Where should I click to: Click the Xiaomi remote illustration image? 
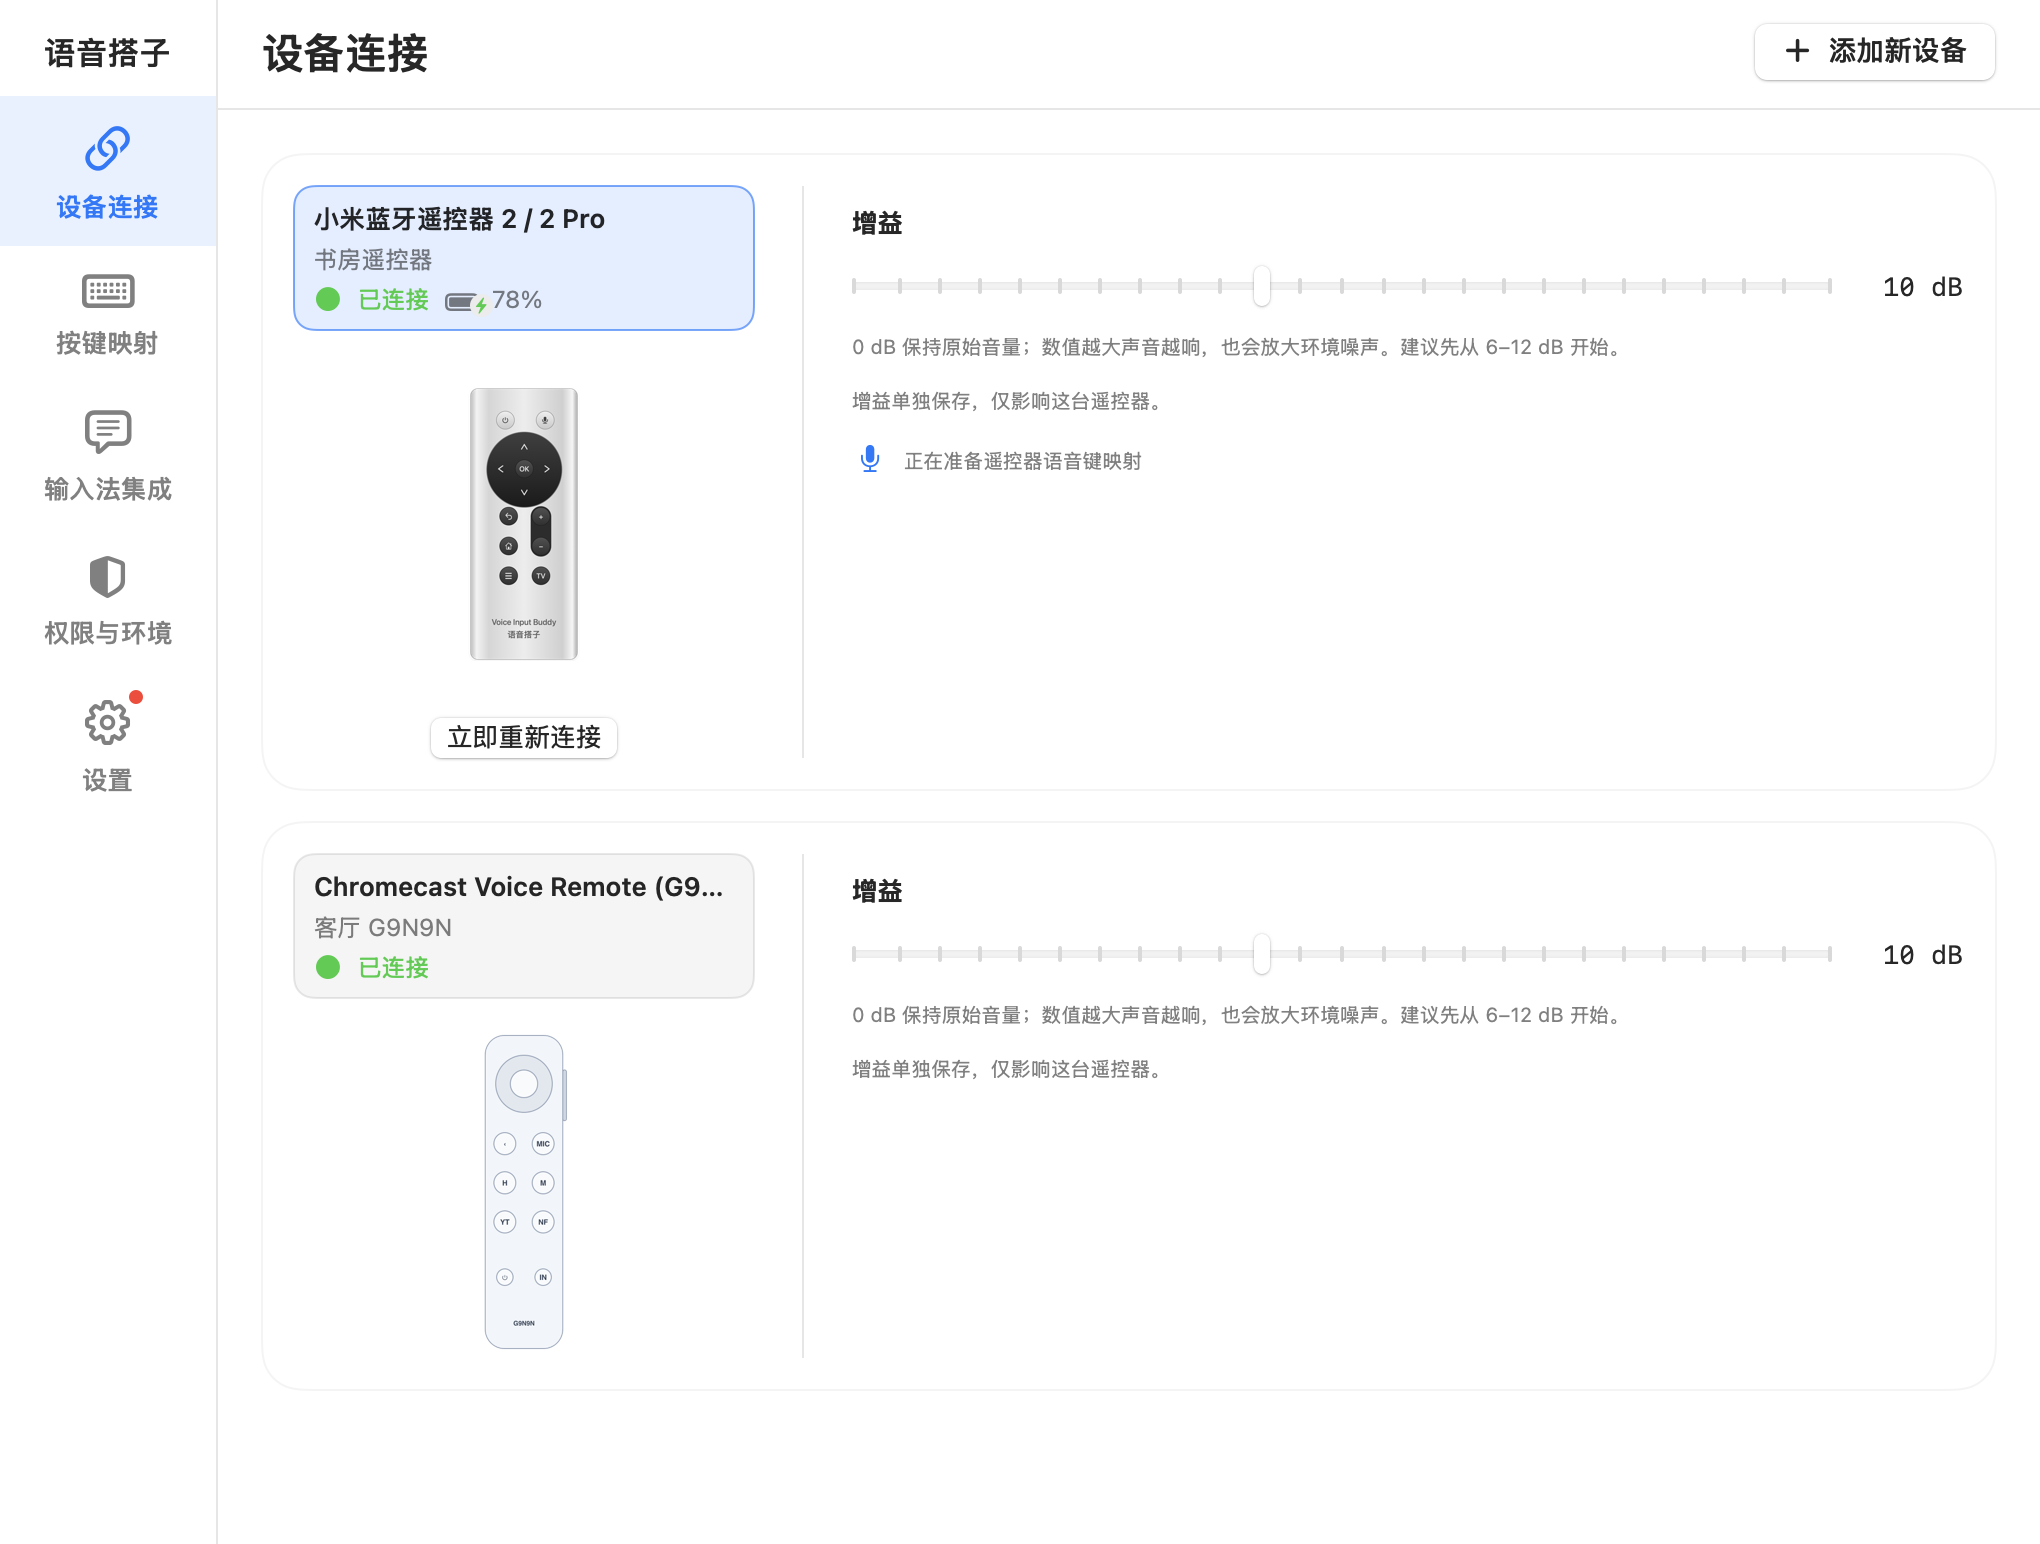tap(524, 524)
